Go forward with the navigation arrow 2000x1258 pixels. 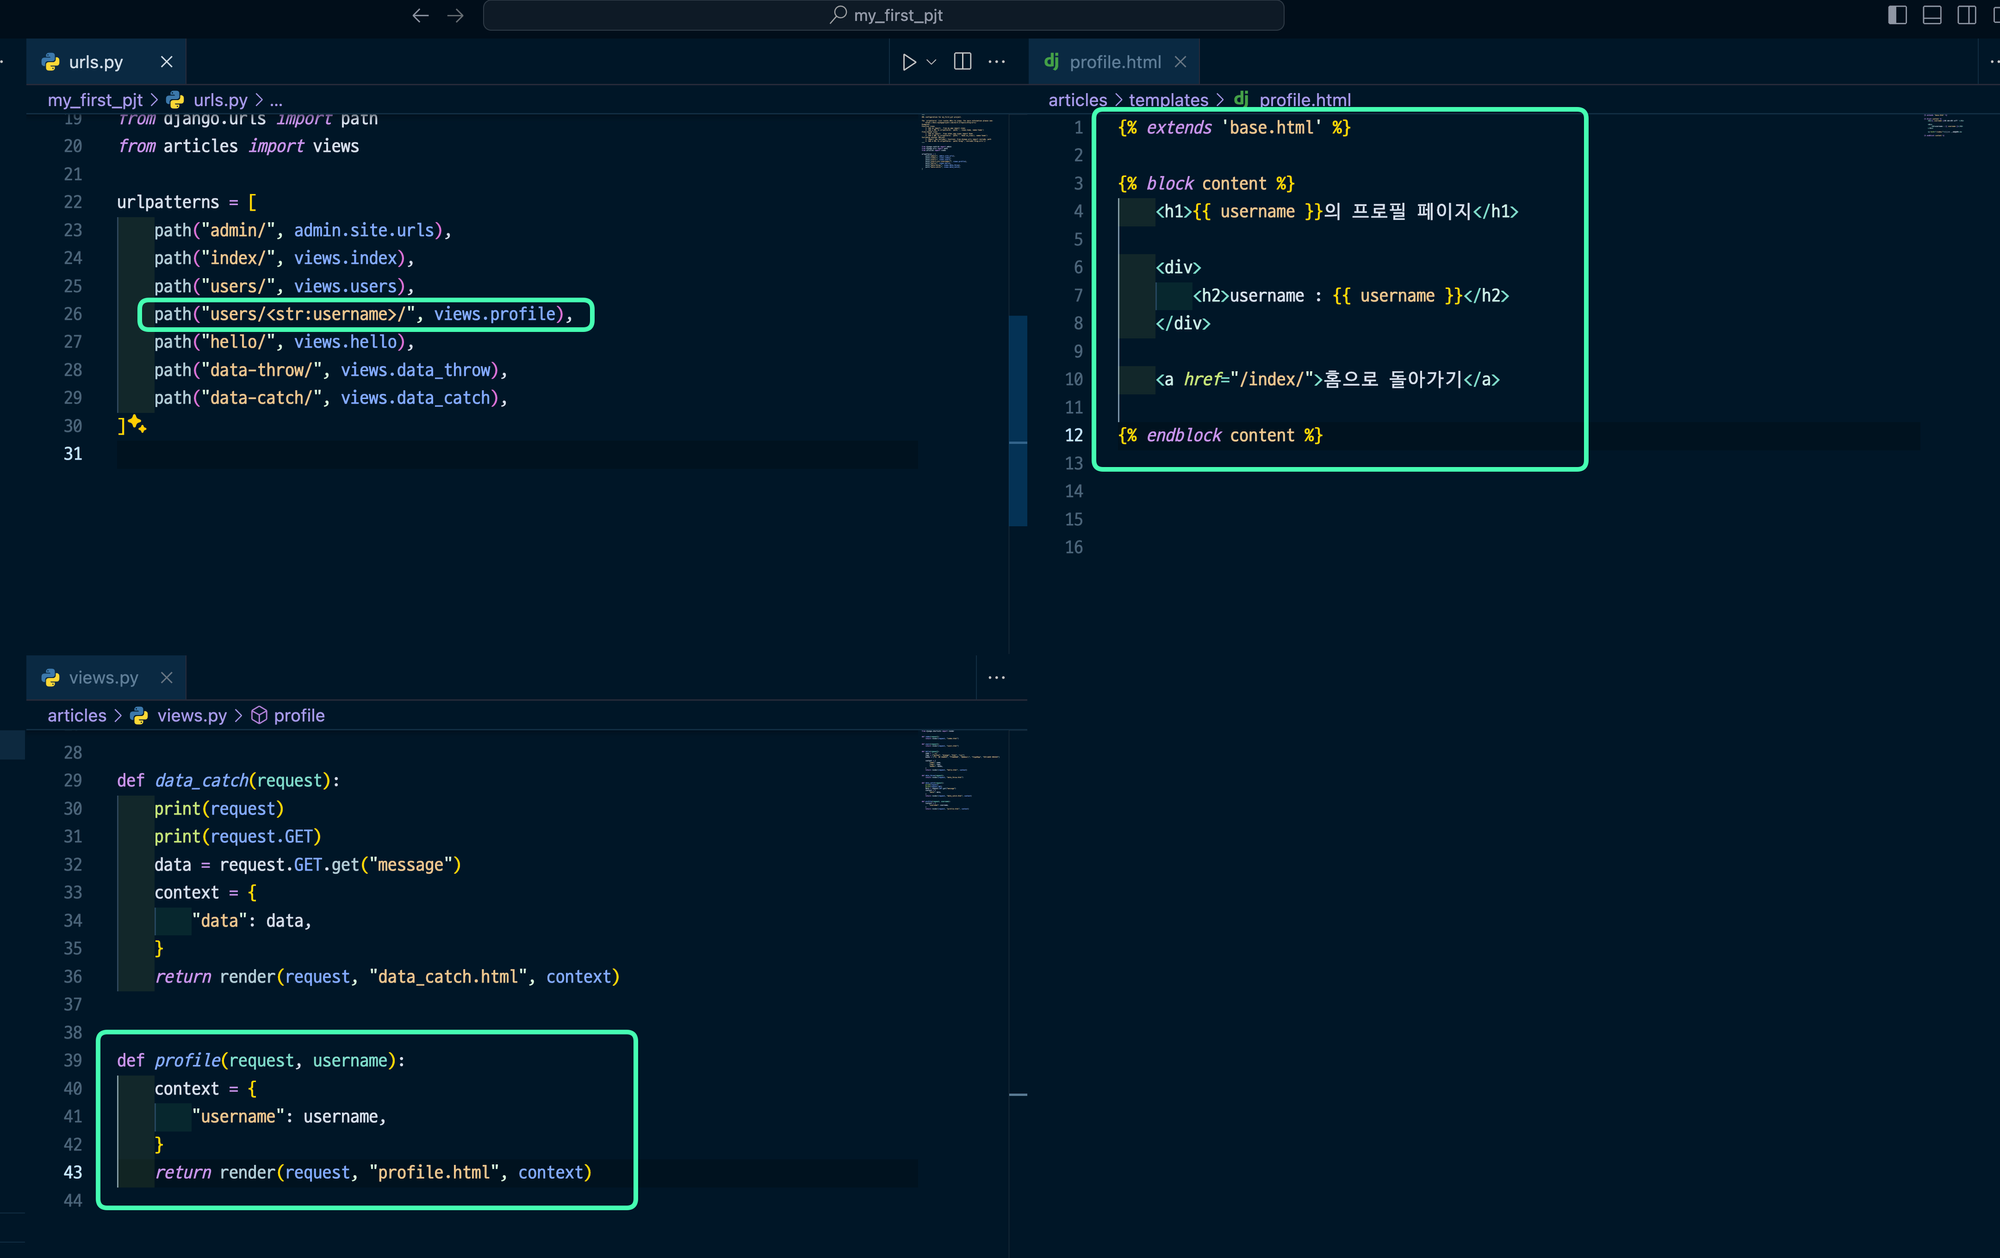[x=455, y=15]
